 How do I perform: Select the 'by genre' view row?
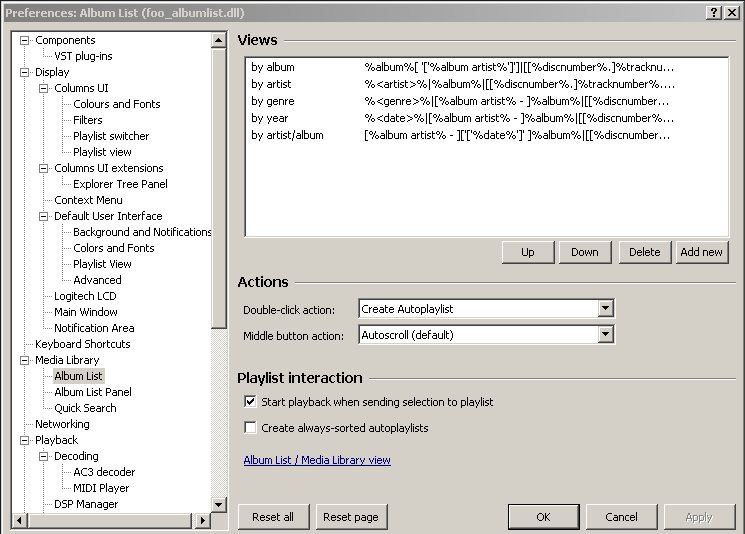(x=272, y=101)
